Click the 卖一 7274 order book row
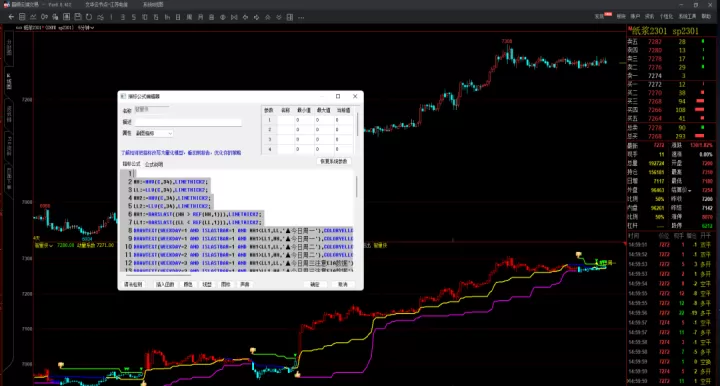 point(666,76)
